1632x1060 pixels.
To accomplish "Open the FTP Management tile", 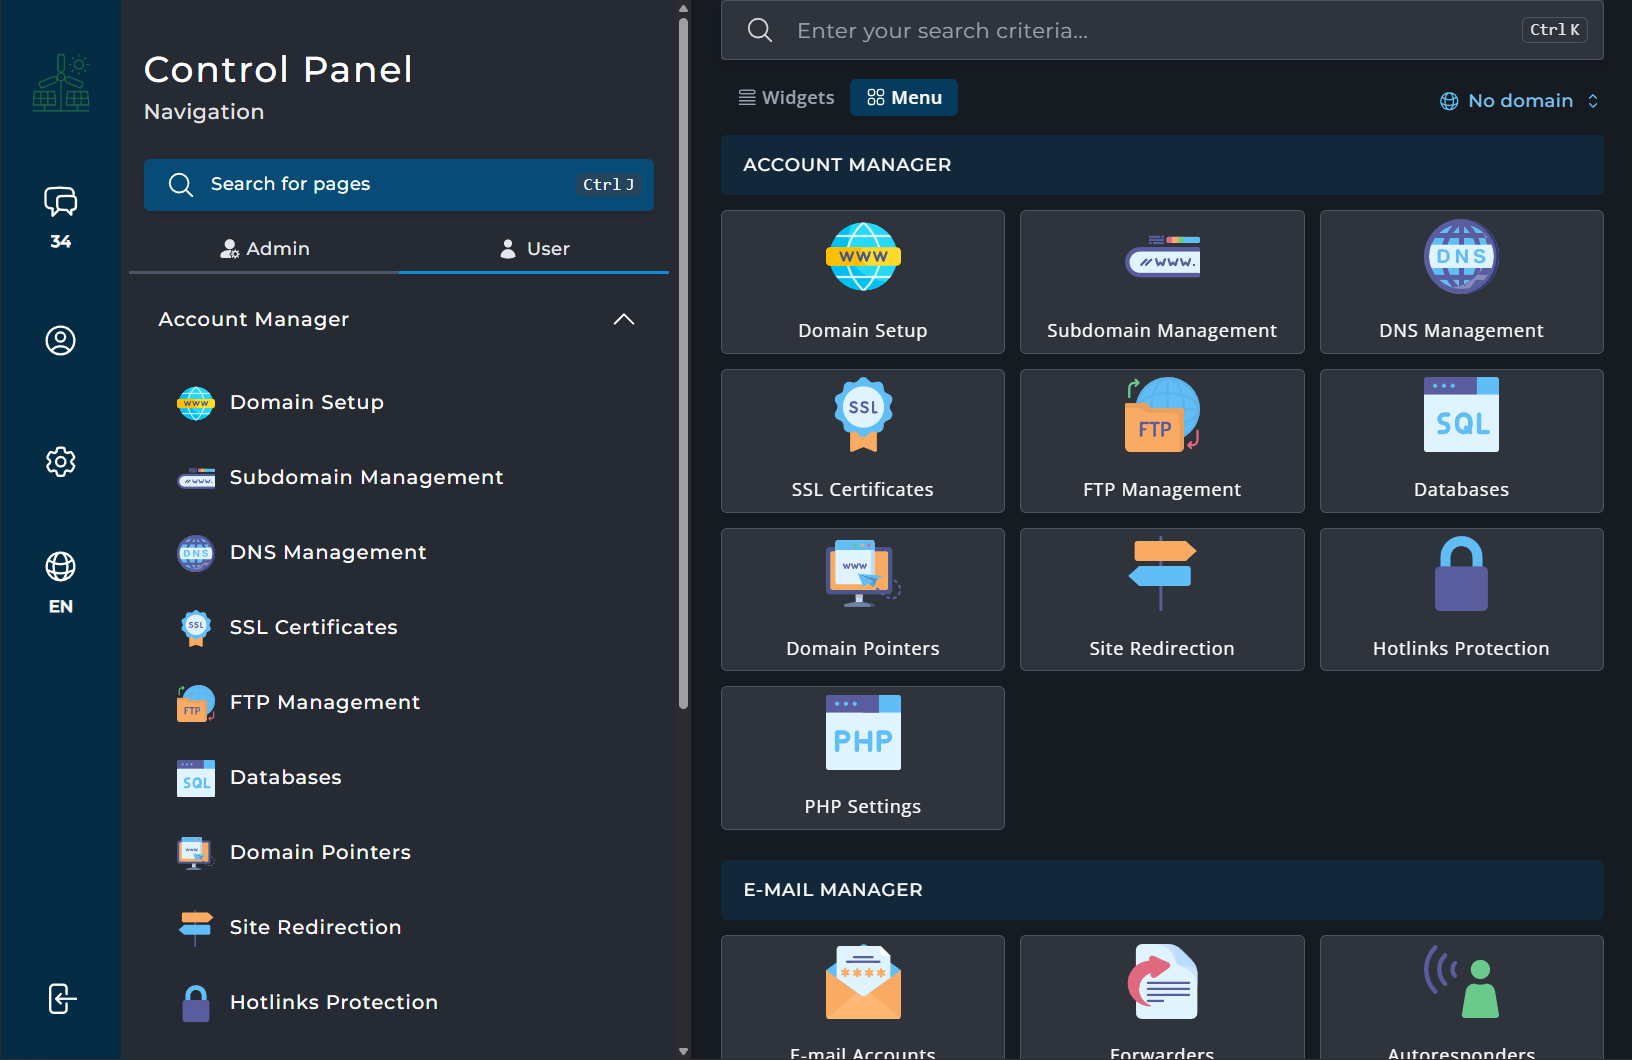I will point(1161,441).
